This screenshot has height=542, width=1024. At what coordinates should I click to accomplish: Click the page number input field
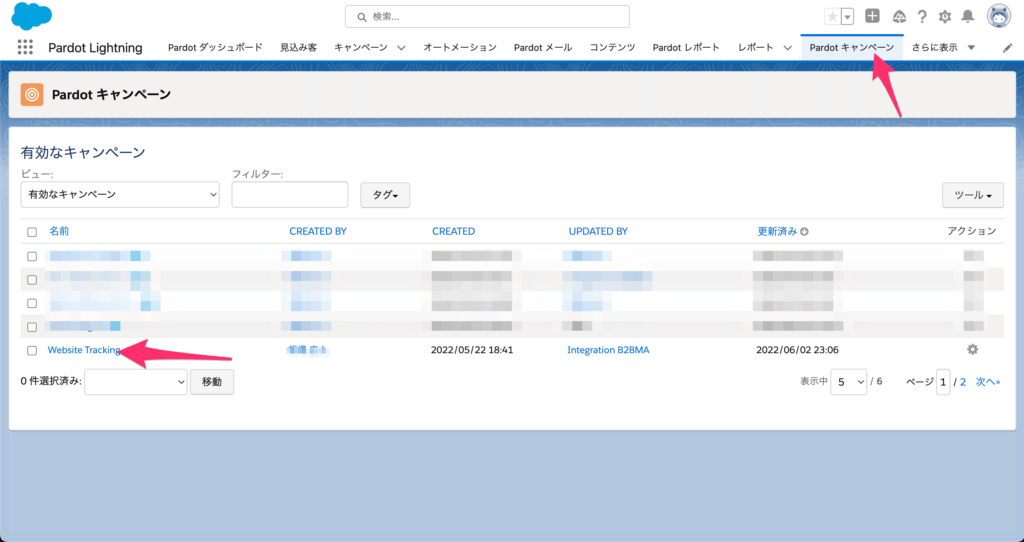[943, 382]
